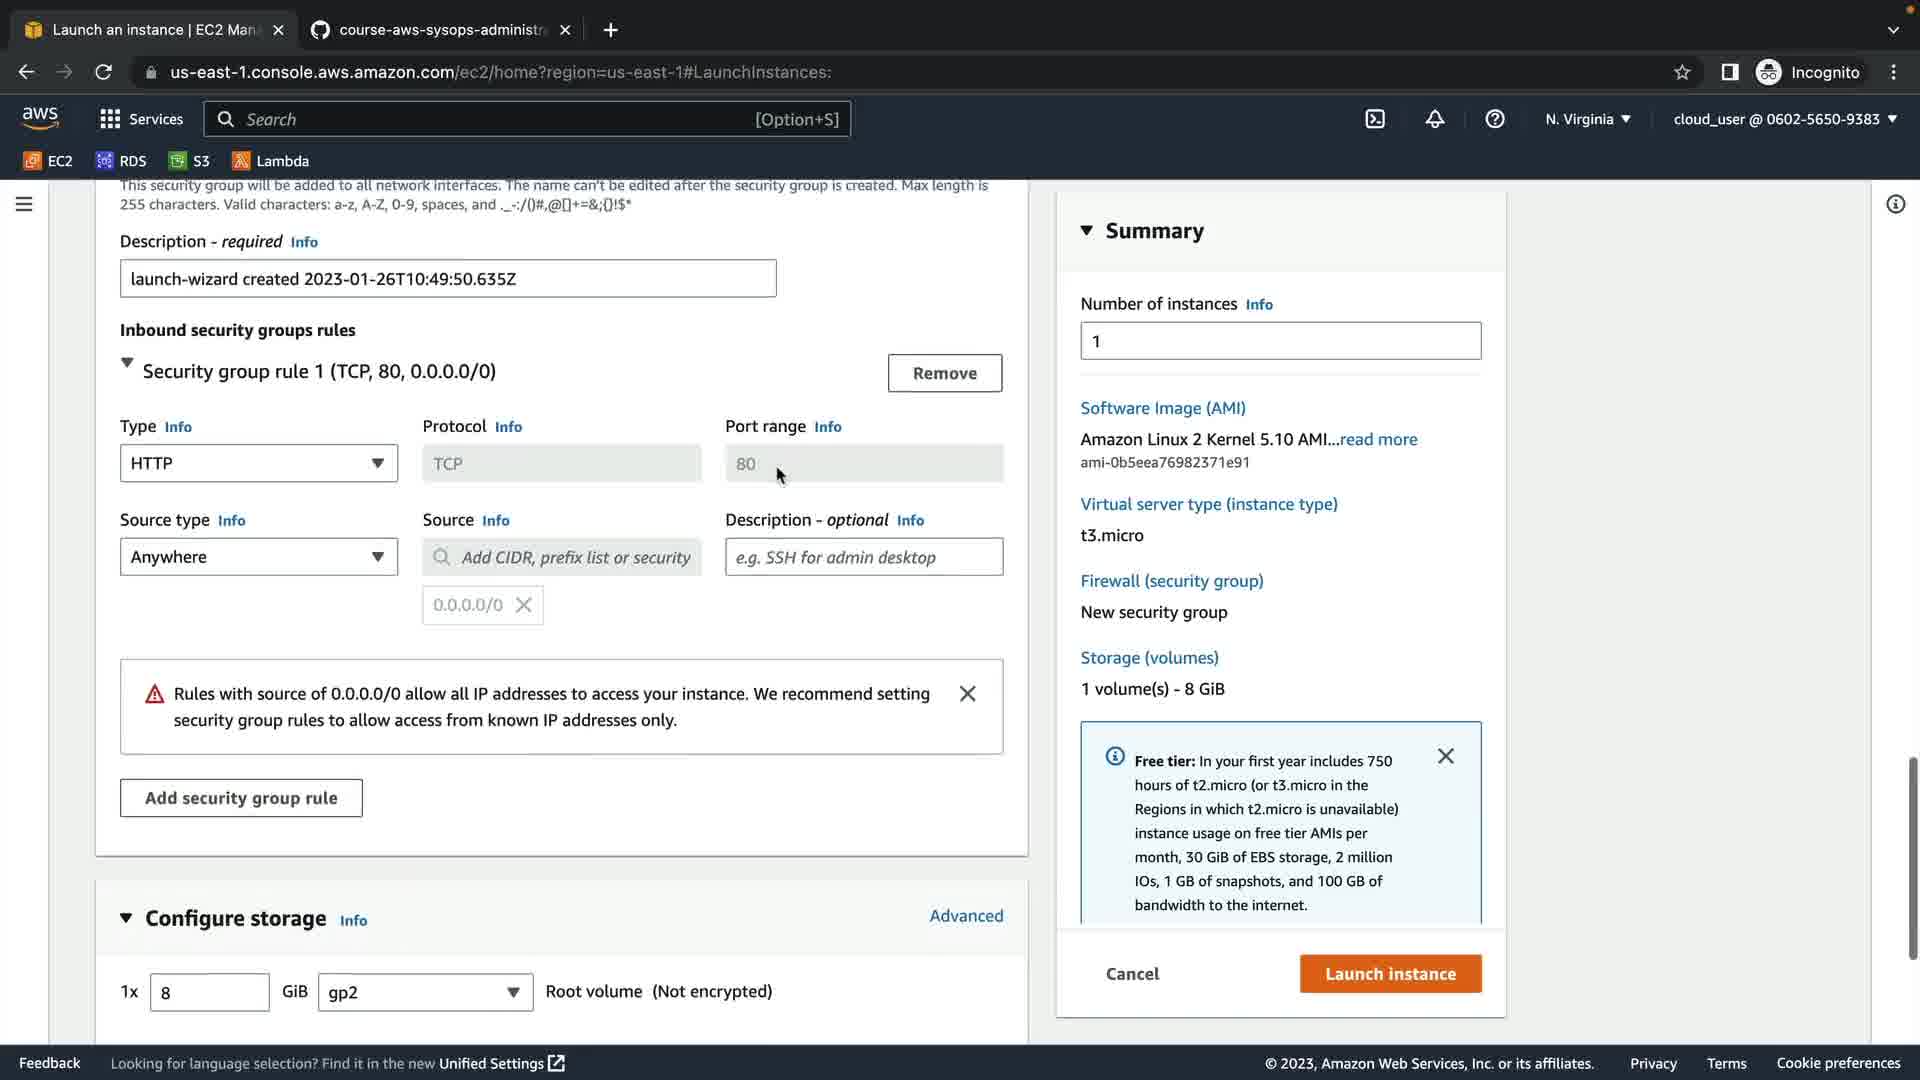Open the left hamburger navigation menu
This screenshot has width=1920, height=1080.
tap(24, 204)
